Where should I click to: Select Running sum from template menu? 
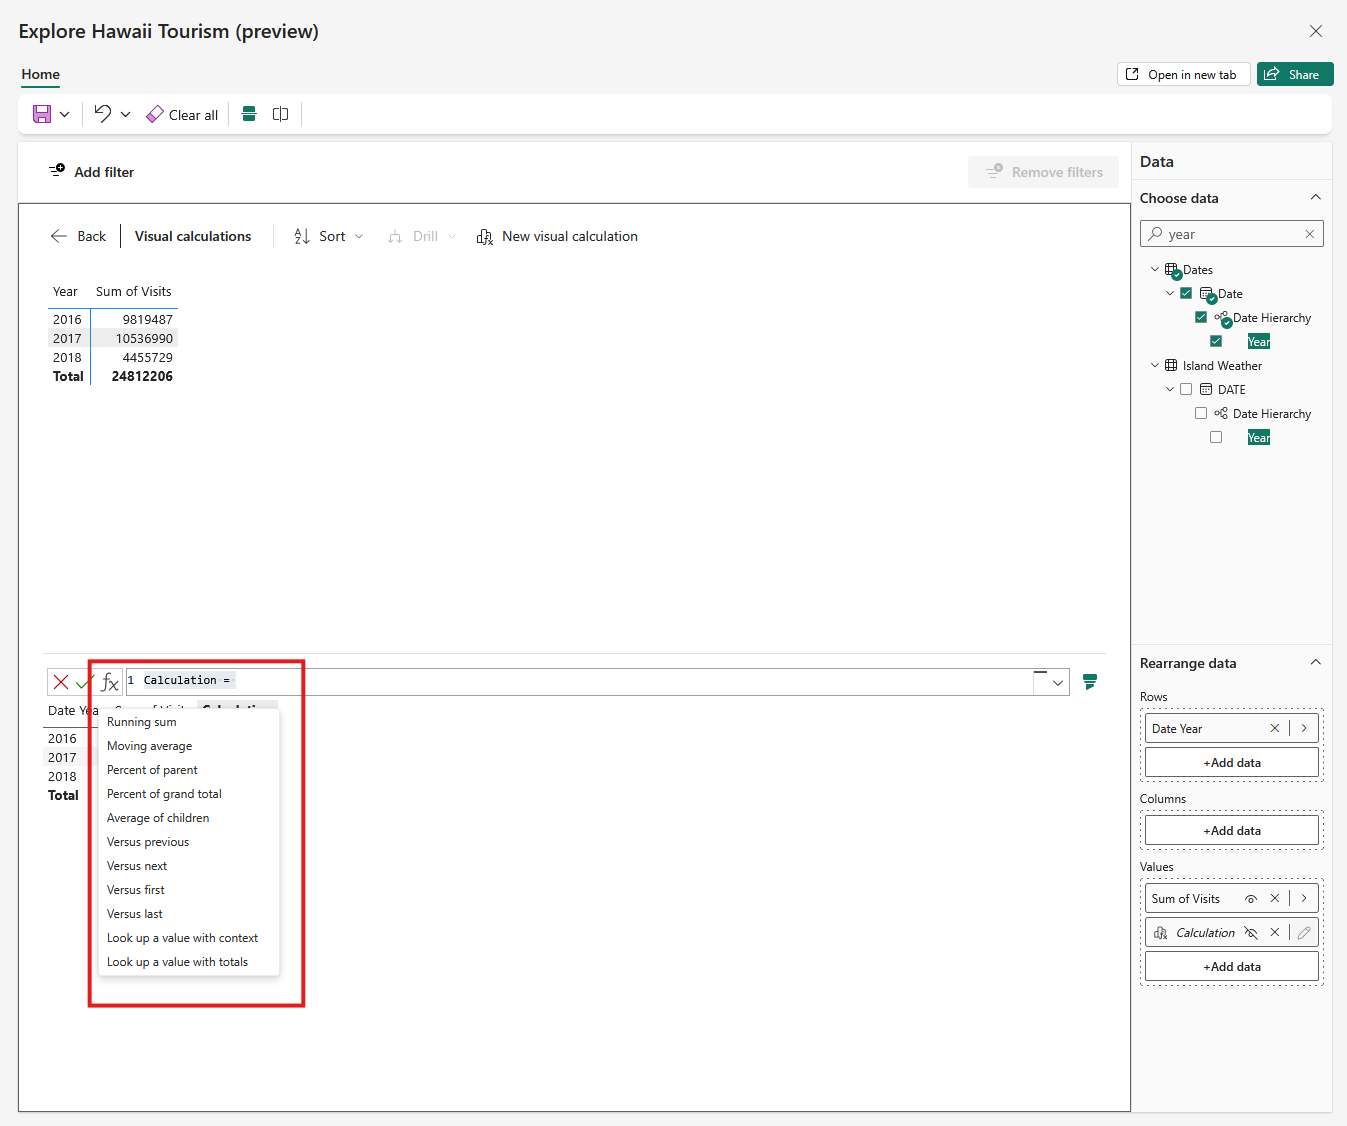[x=142, y=722]
